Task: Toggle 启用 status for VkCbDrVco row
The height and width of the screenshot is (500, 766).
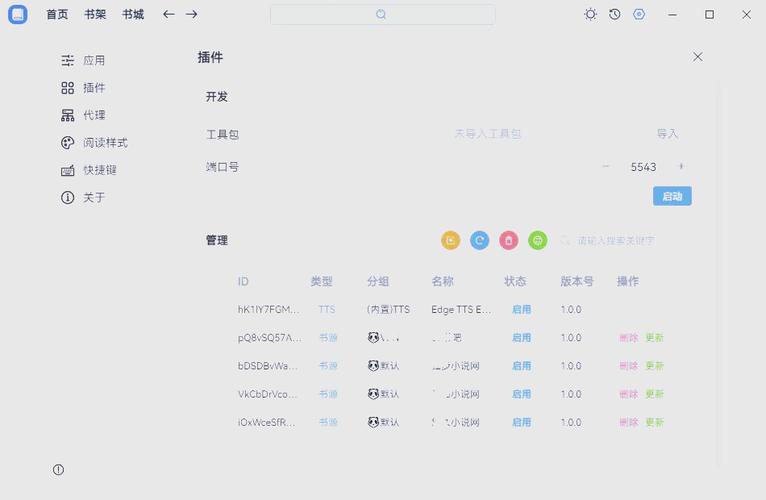Action: (x=521, y=394)
